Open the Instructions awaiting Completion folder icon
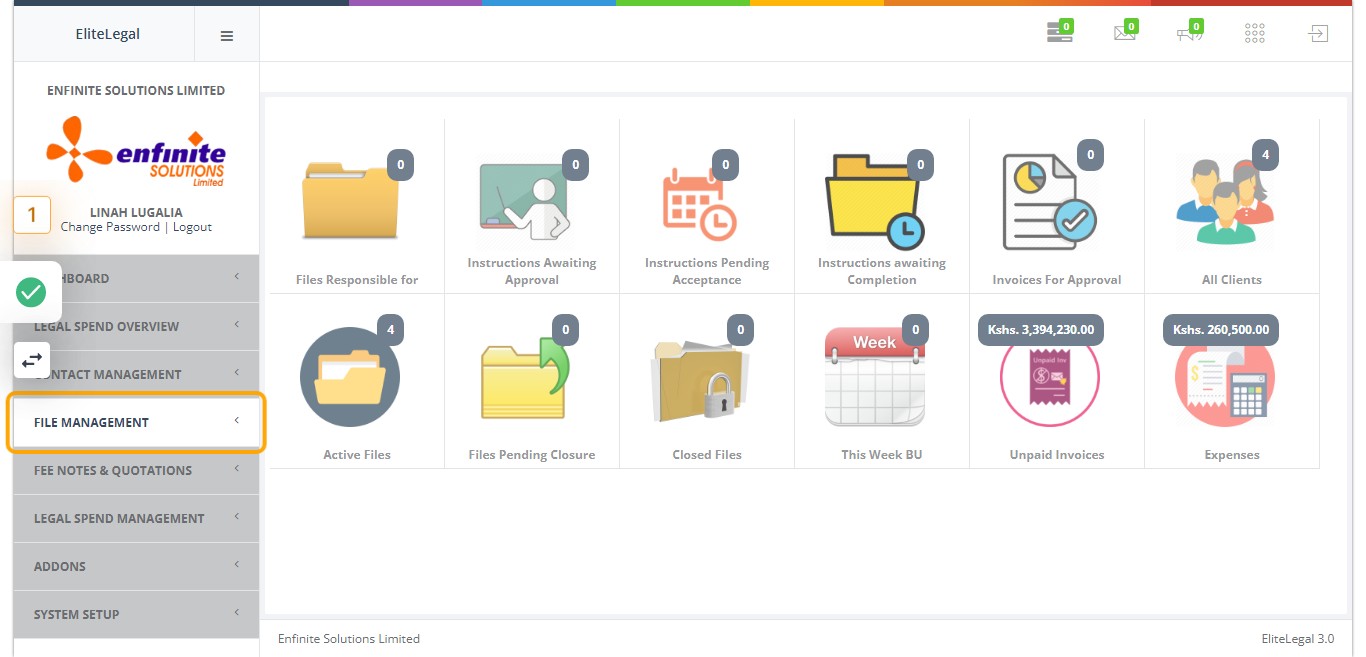 point(875,200)
